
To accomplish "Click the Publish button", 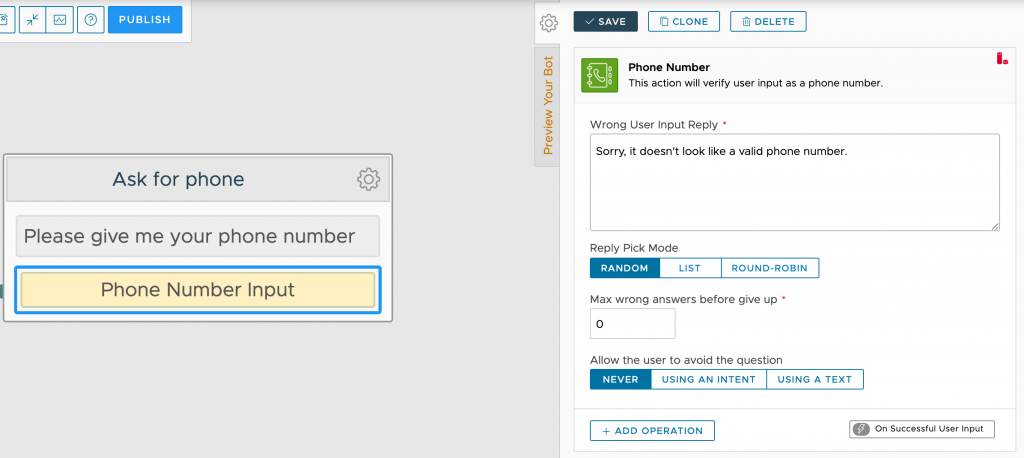I will pos(145,20).
